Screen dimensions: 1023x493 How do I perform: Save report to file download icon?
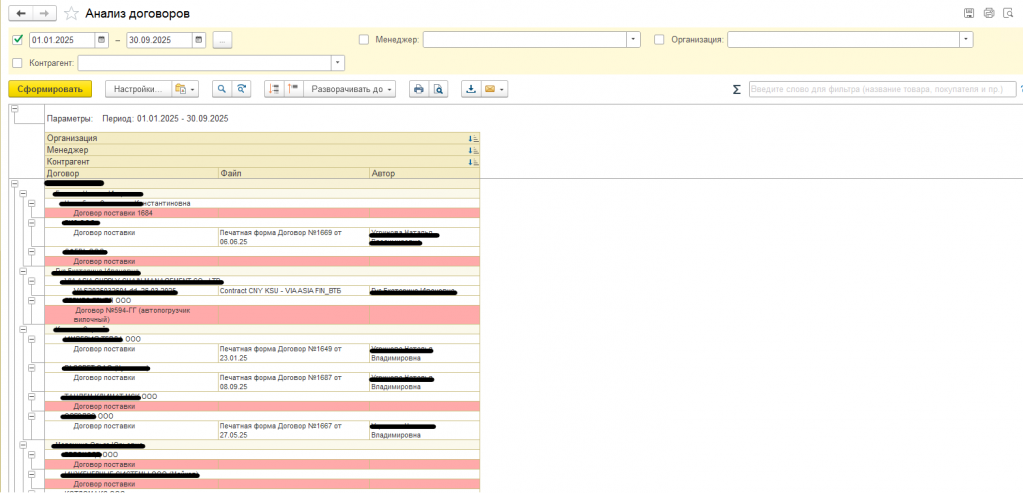470,89
